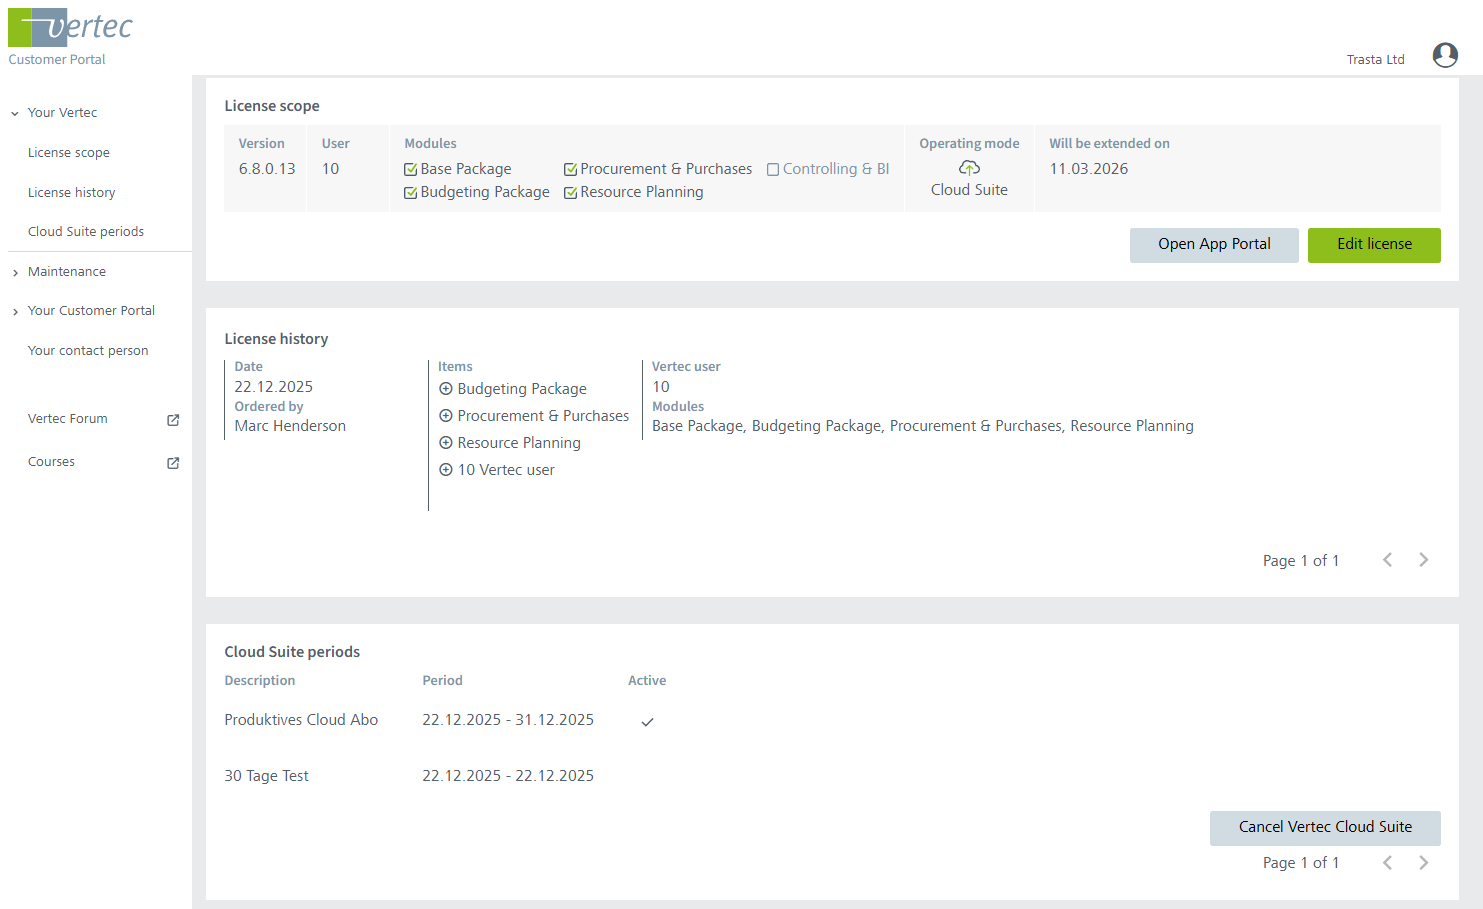Expand the Maintenance sidebar section

coord(15,273)
